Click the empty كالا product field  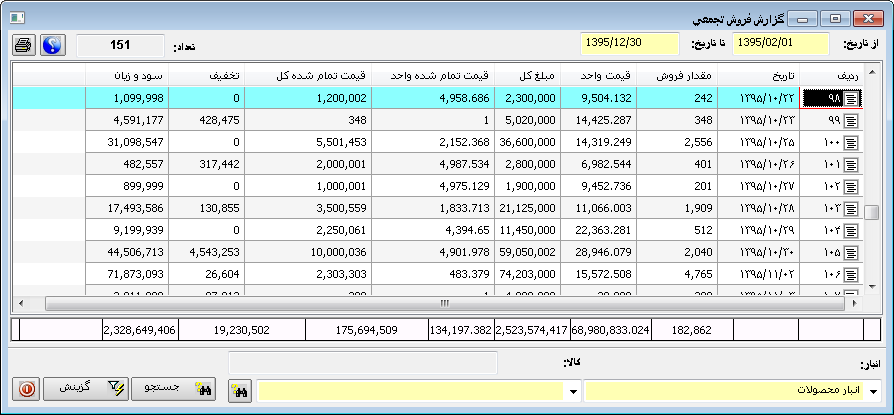pos(363,363)
